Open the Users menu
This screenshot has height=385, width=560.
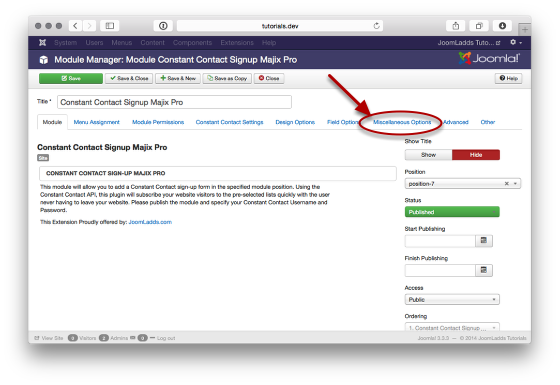[94, 42]
